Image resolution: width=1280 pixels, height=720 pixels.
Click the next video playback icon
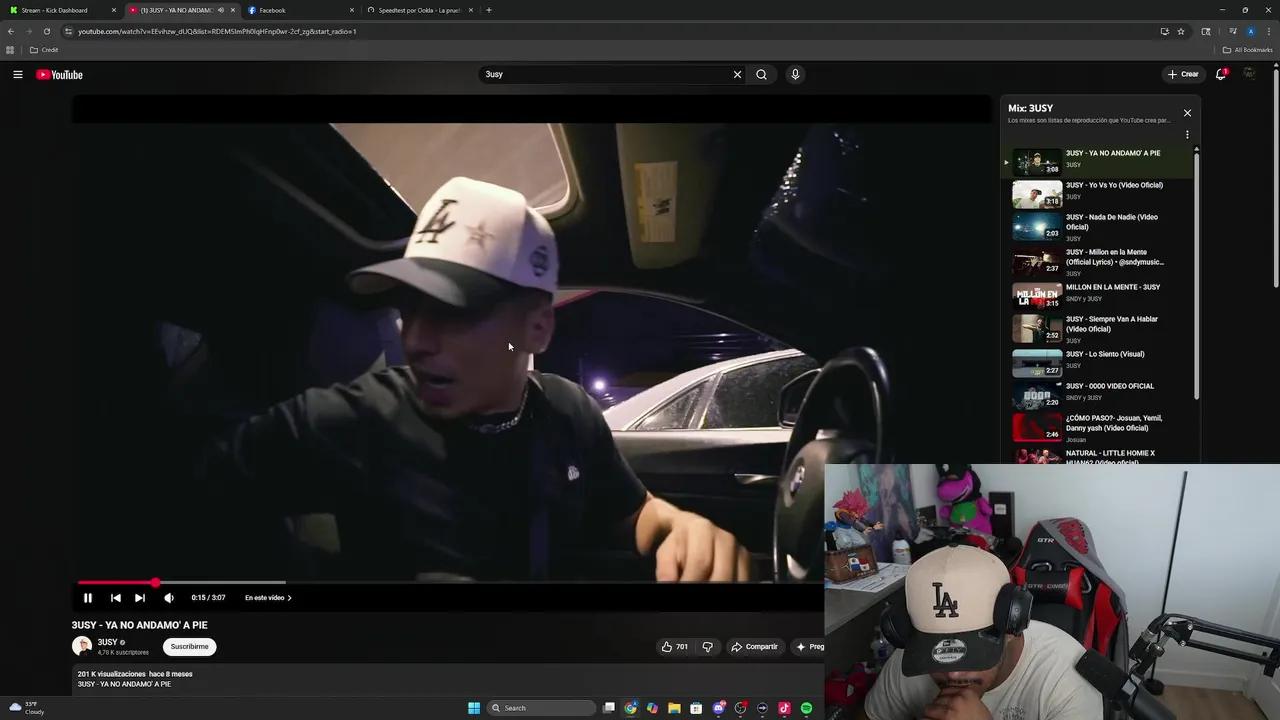point(140,597)
